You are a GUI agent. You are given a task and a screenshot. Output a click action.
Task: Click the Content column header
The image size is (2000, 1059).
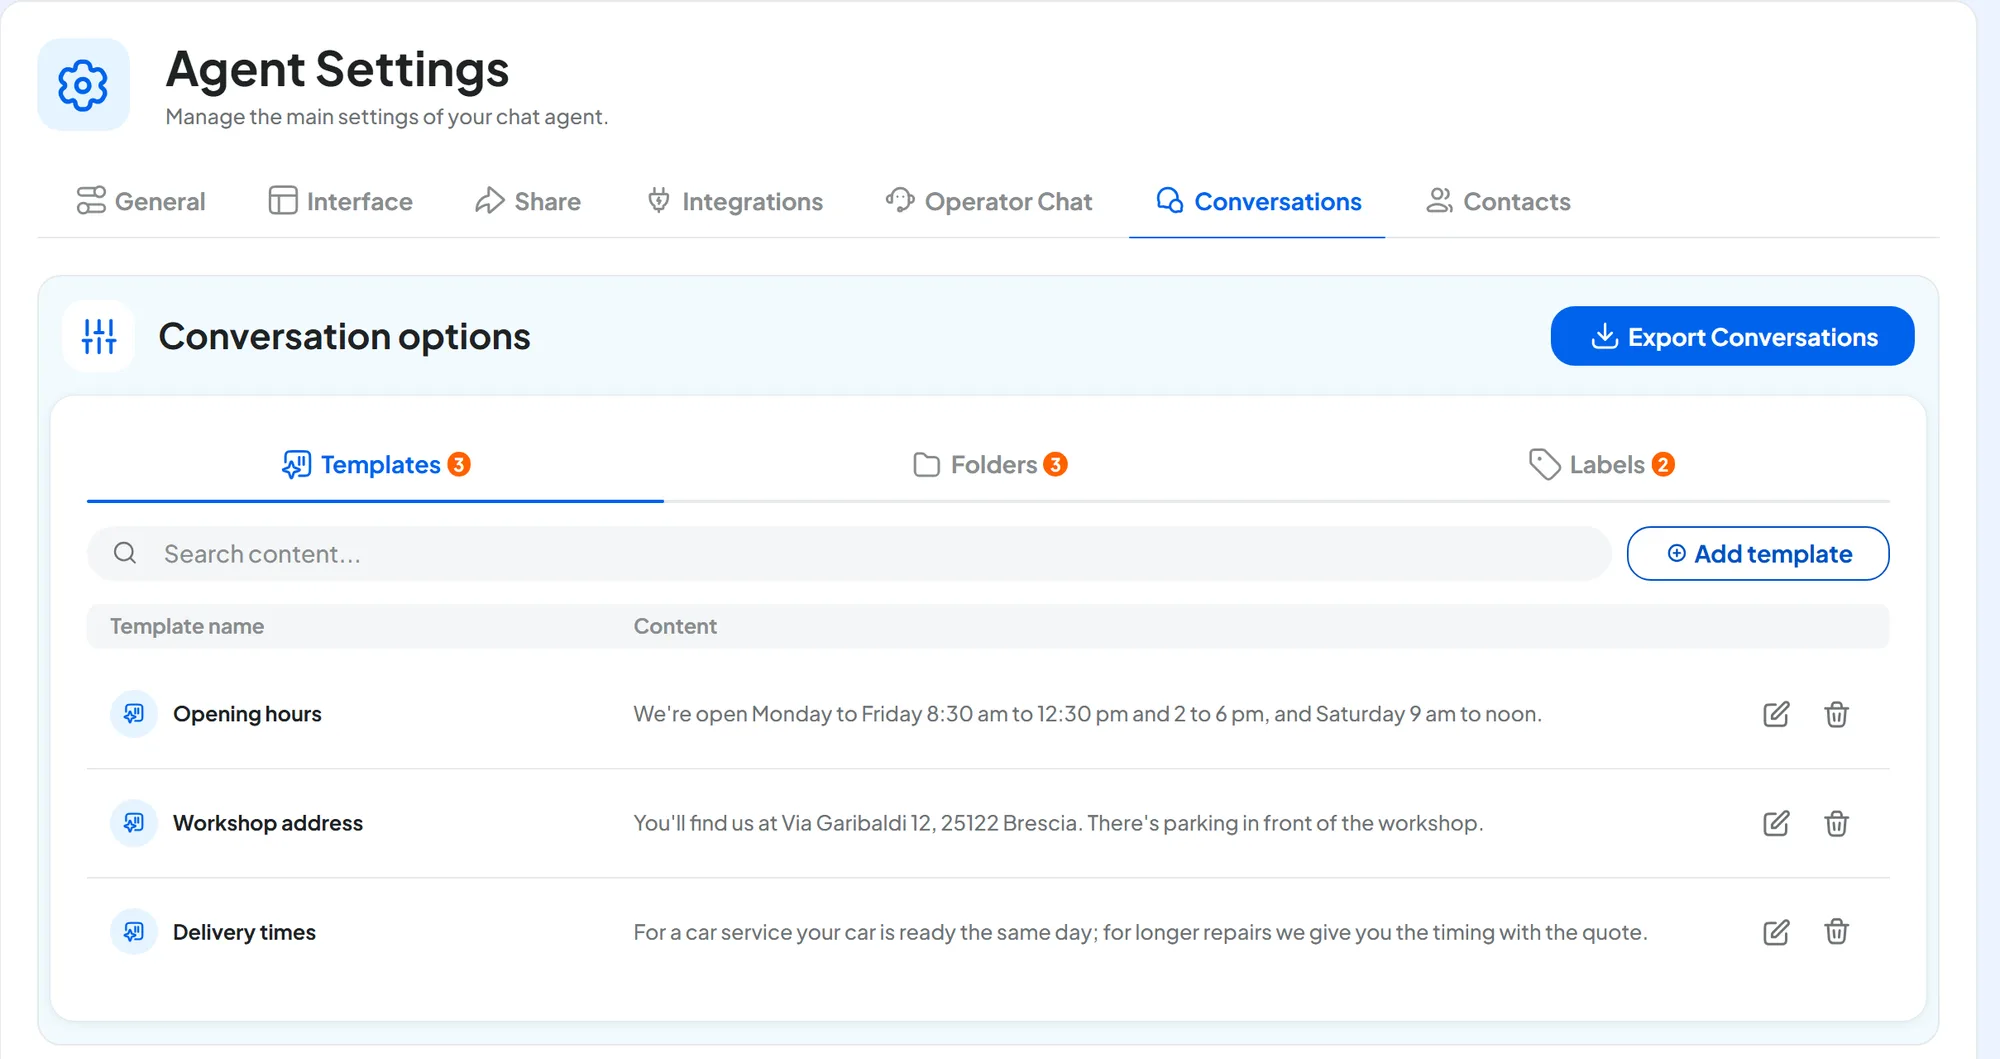(x=675, y=626)
